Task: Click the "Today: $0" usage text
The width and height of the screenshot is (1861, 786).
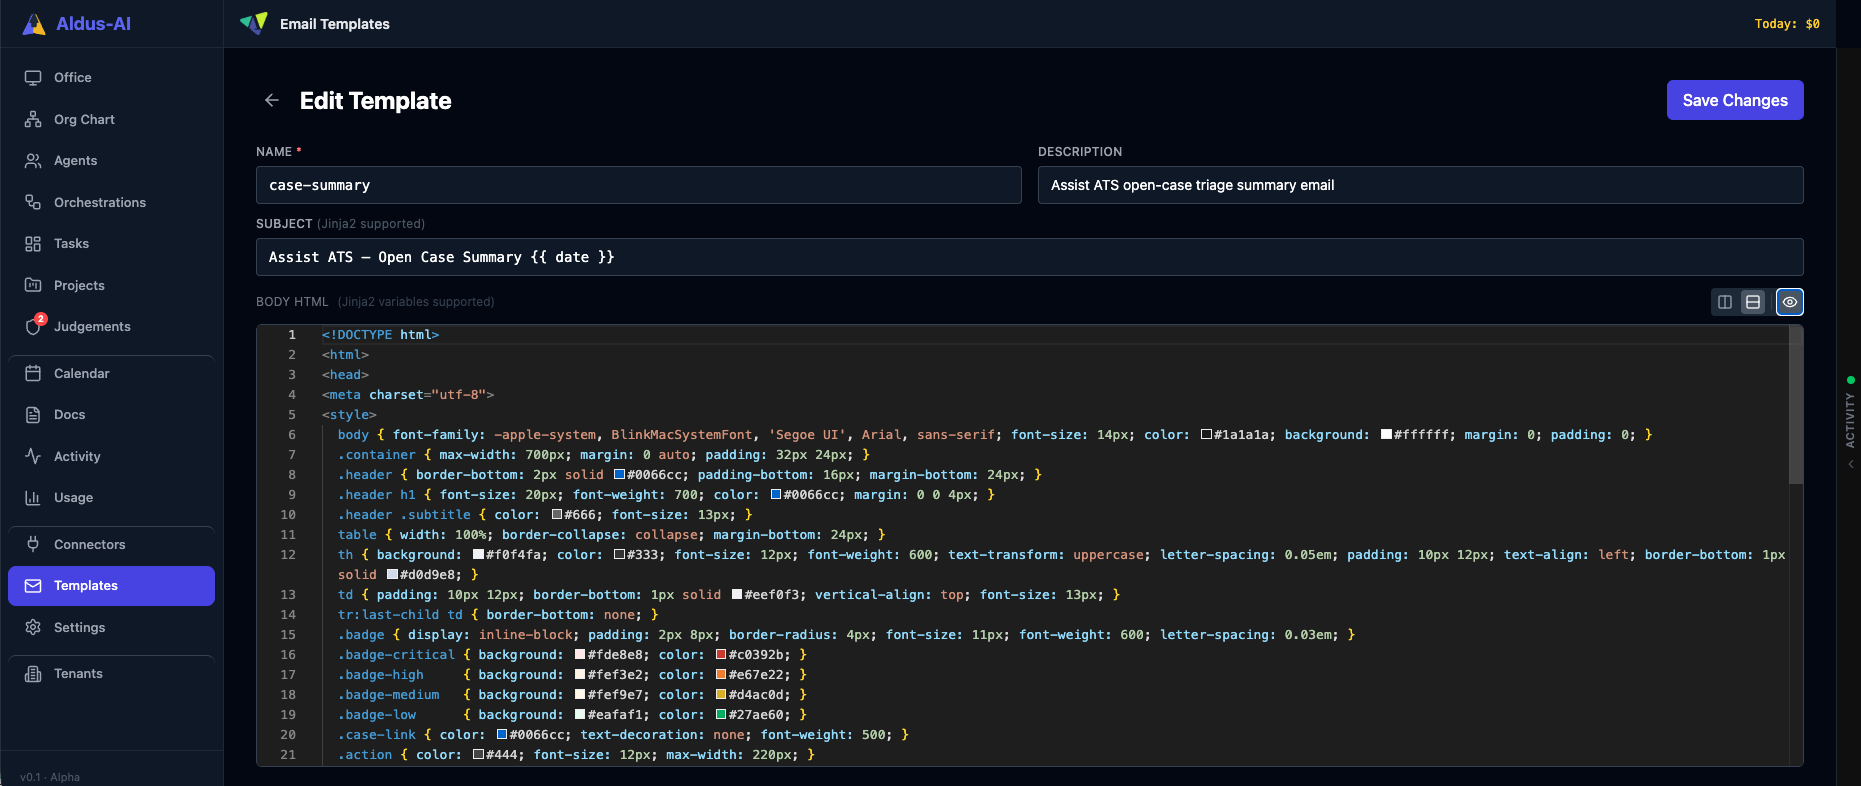Action: tap(1787, 24)
